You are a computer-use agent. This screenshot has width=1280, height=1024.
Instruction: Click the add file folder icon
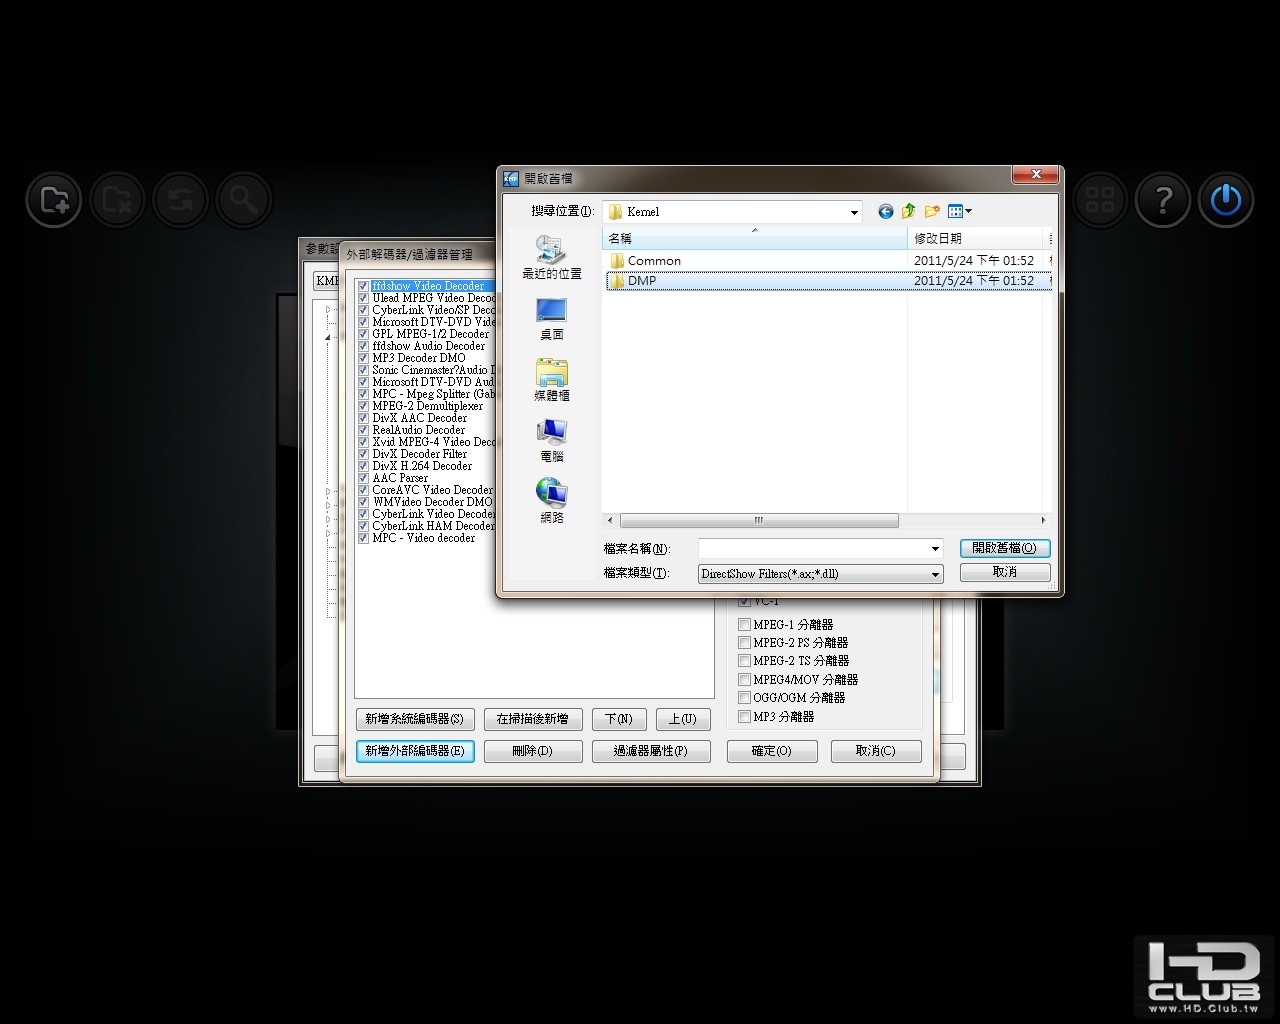pos(54,200)
